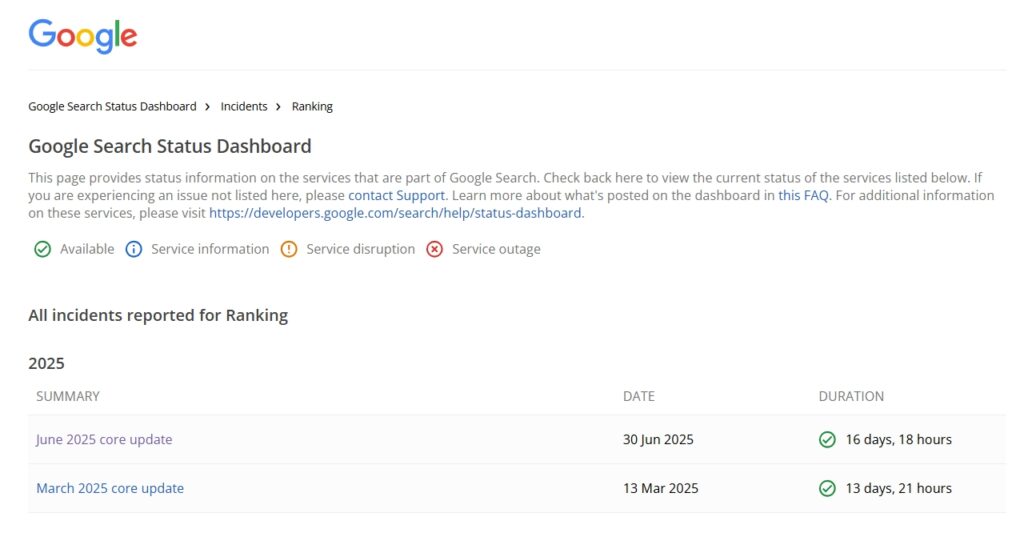Screen dimensions: 1024x533
Task: Click the Google Search Status Dashboard page title
Action: (x=170, y=146)
